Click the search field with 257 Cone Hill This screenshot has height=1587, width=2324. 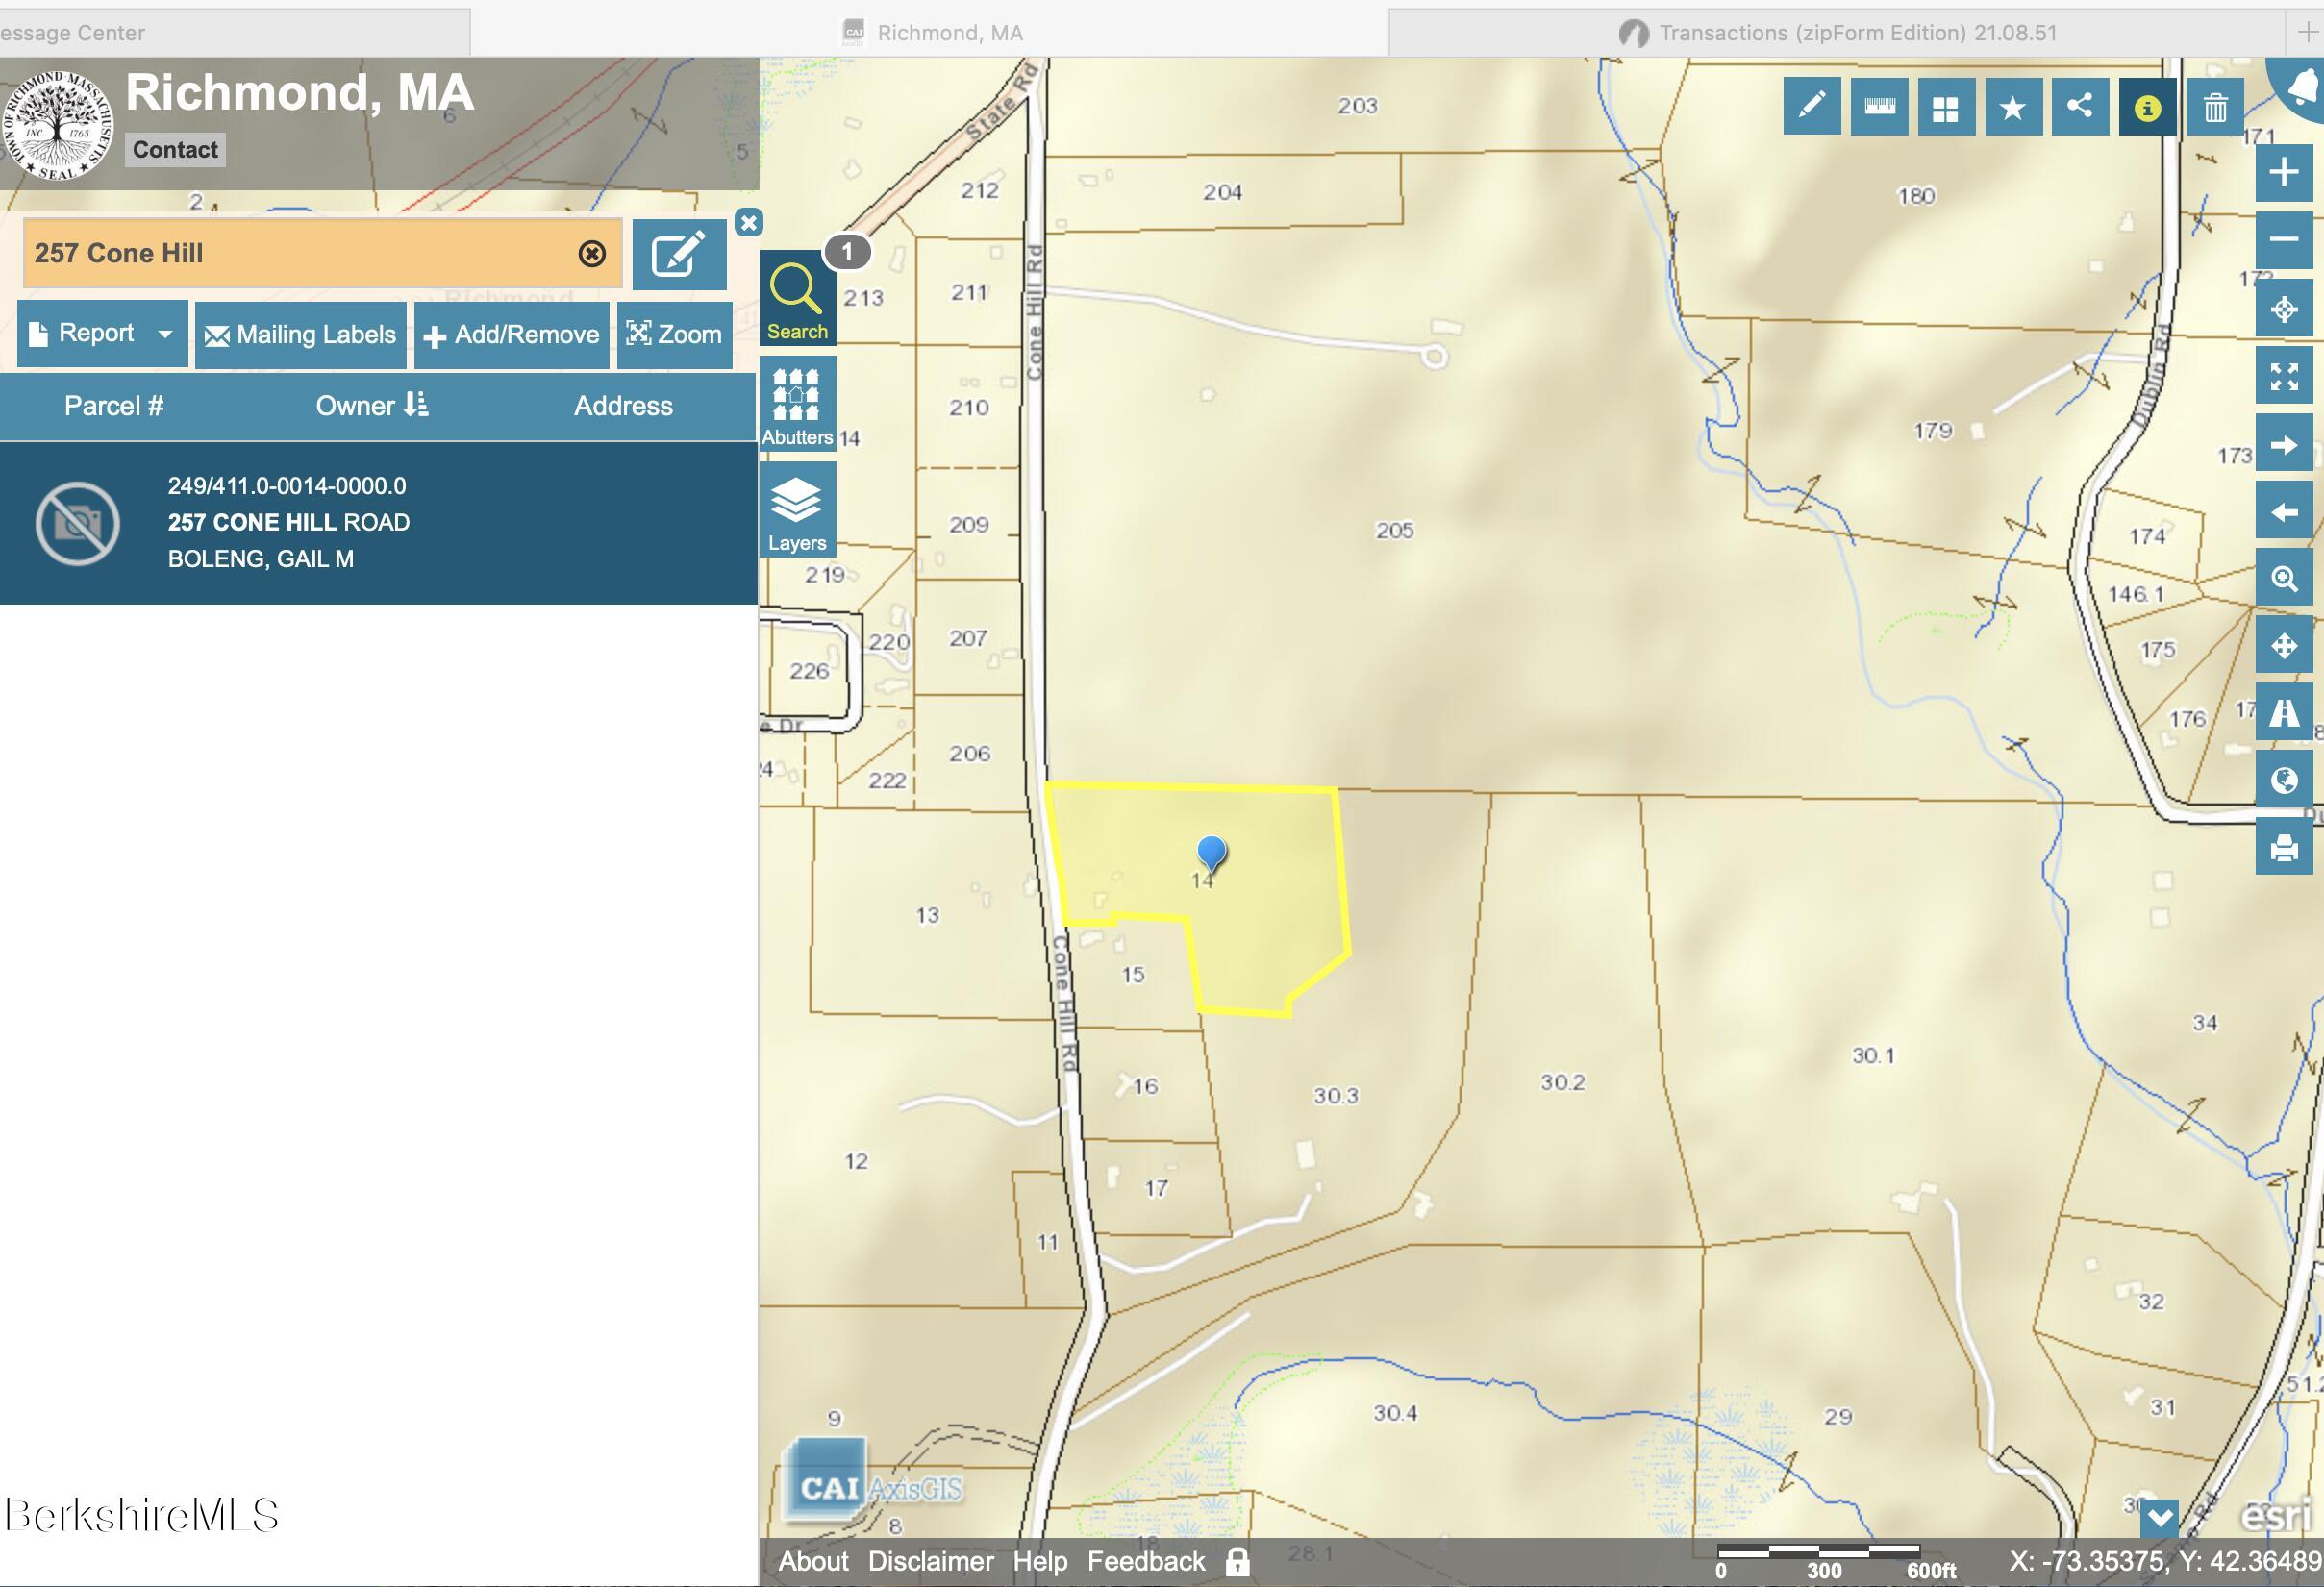pyautogui.click(x=323, y=254)
